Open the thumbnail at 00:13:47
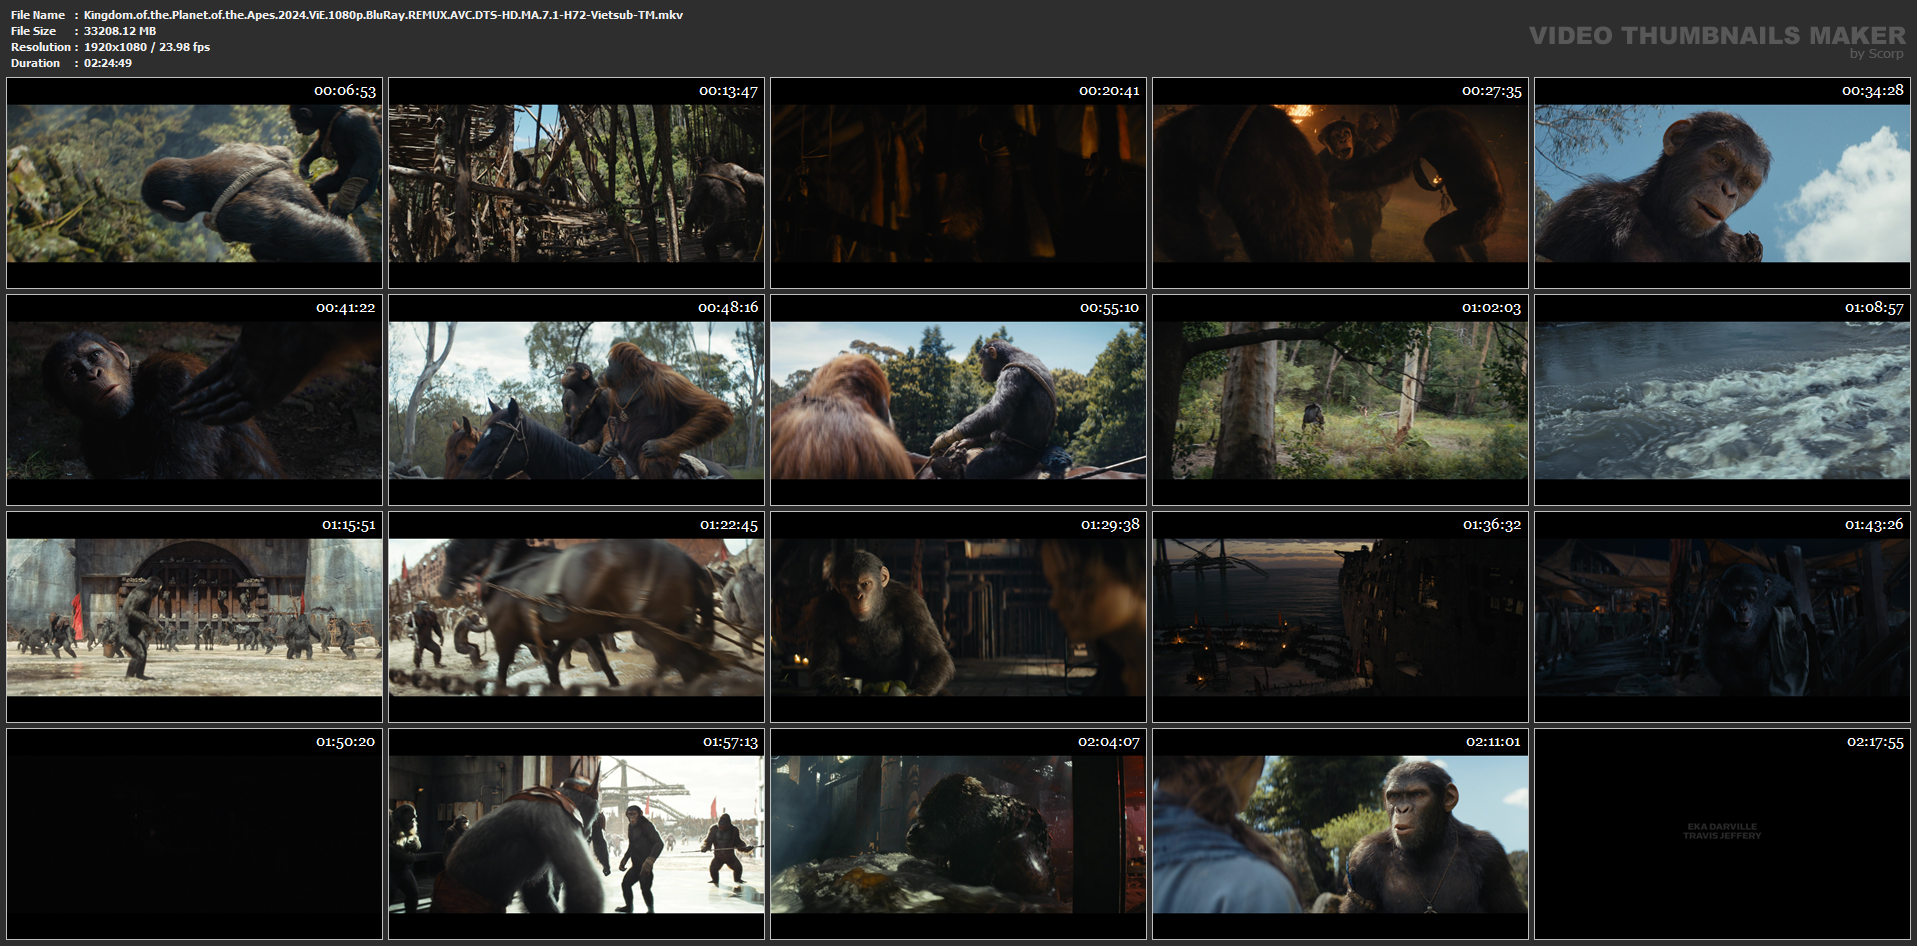This screenshot has width=1917, height=946. point(576,183)
